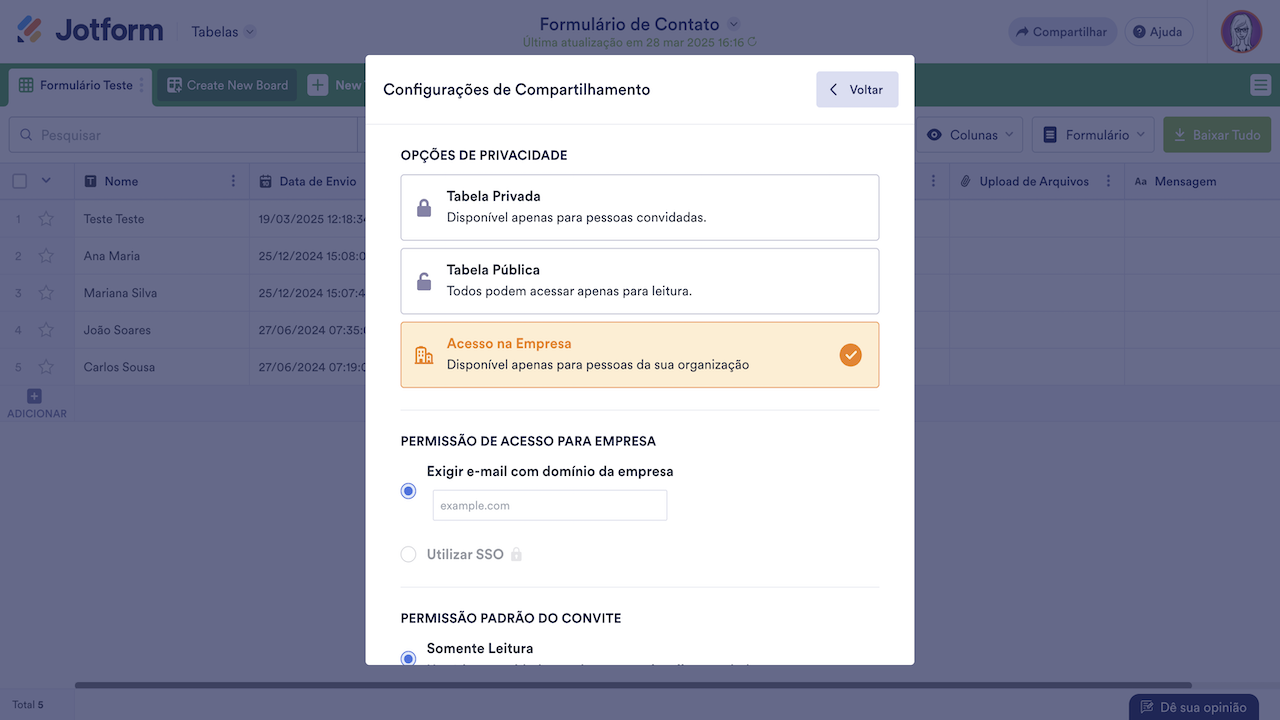Open the Ajuda help button
This screenshot has width=1280, height=720.
click(x=1158, y=32)
